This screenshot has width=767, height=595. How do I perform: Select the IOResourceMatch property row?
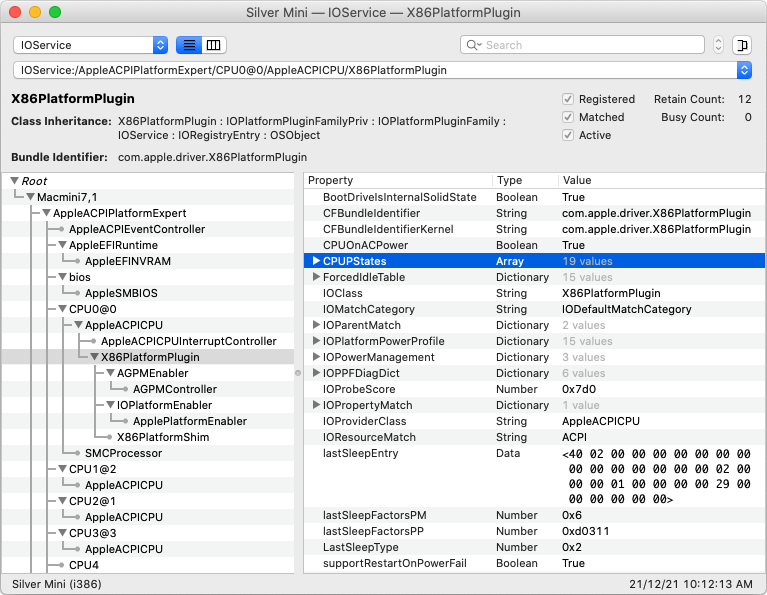click(534, 437)
